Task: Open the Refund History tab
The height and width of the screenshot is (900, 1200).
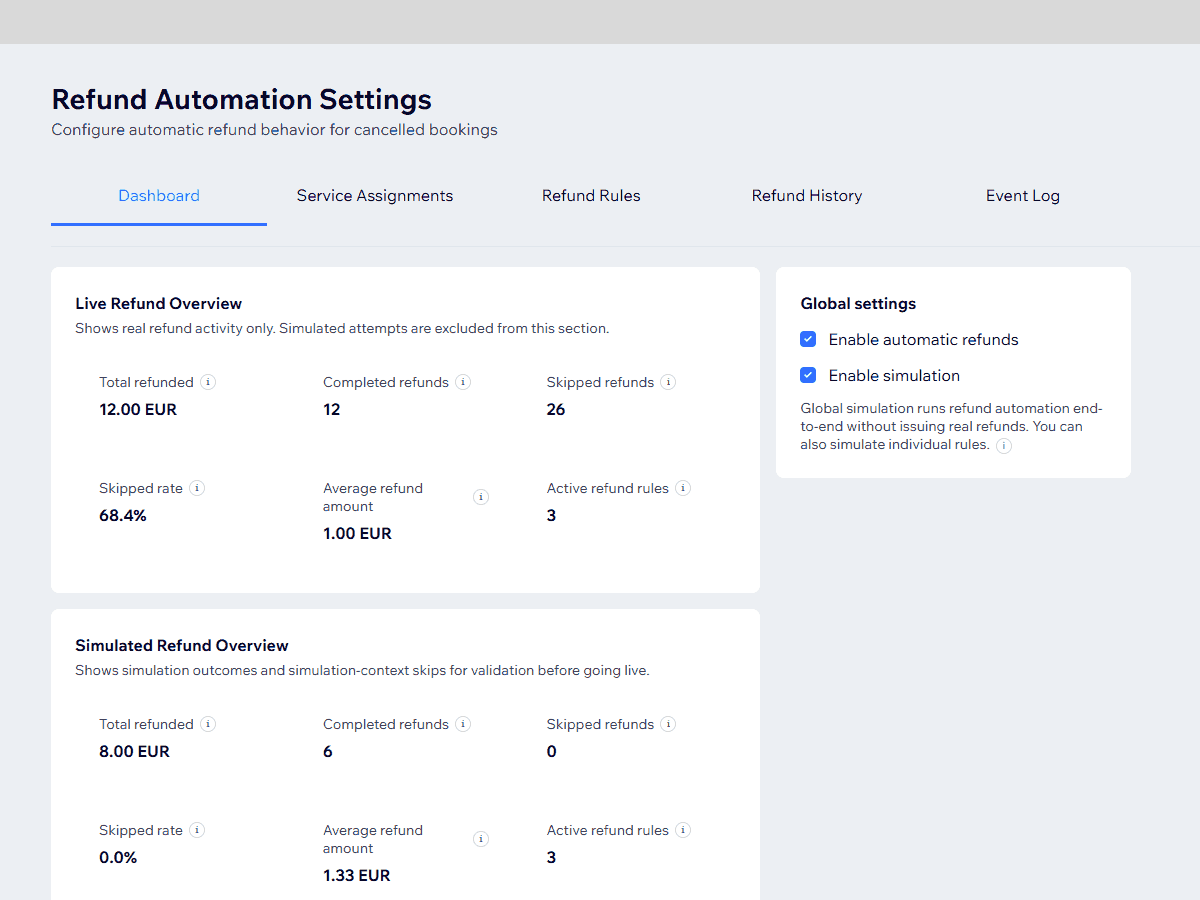Action: point(807,196)
